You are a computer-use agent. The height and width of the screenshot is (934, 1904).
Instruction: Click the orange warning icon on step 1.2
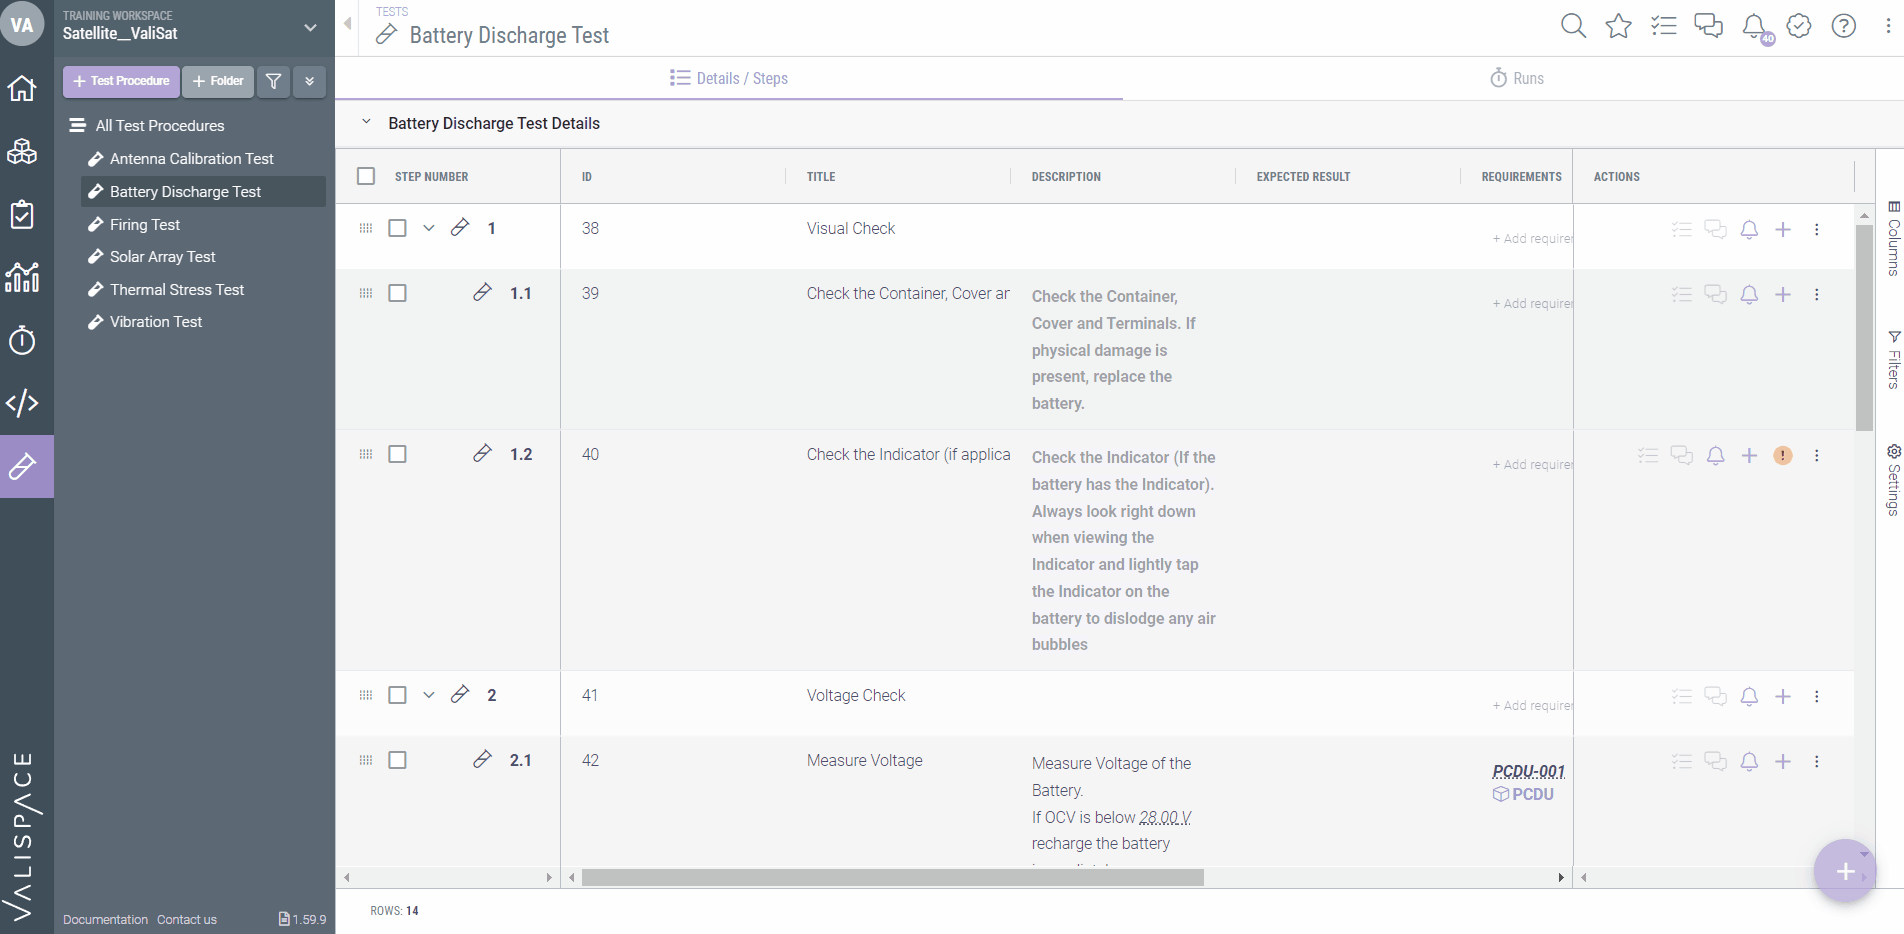1782,456
